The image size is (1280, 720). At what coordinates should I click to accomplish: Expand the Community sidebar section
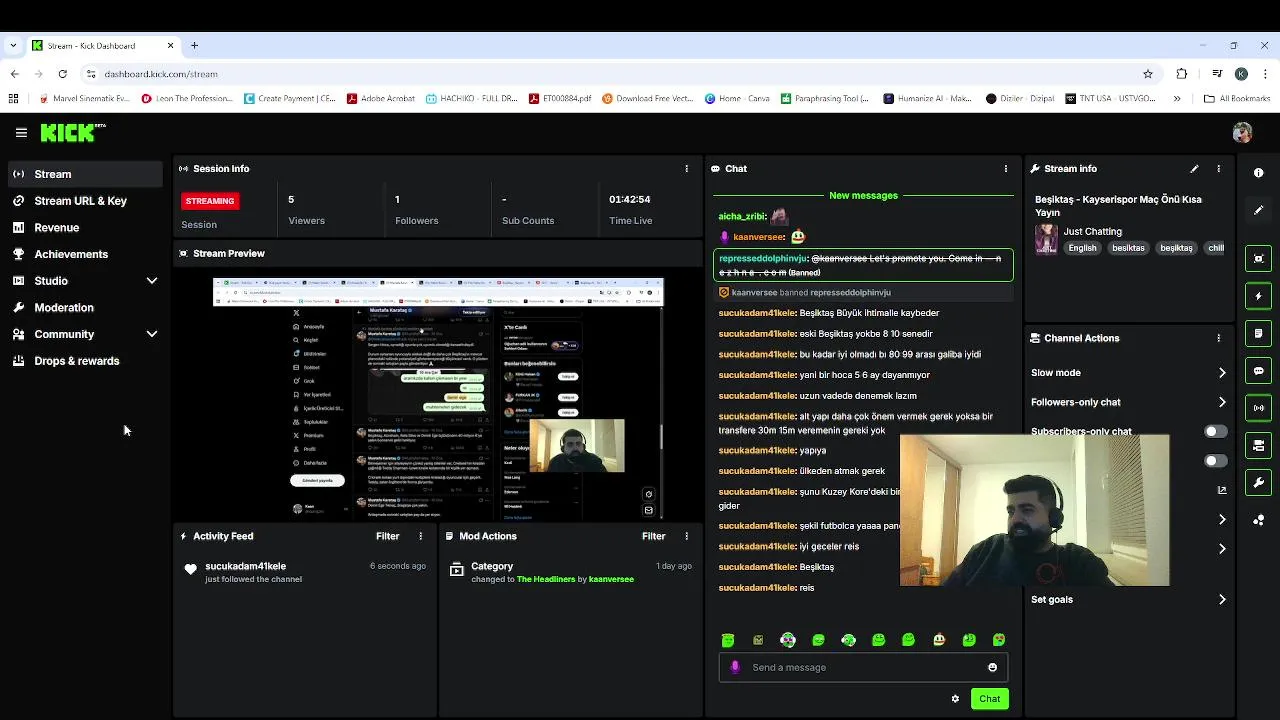click(x=152, y=334)
